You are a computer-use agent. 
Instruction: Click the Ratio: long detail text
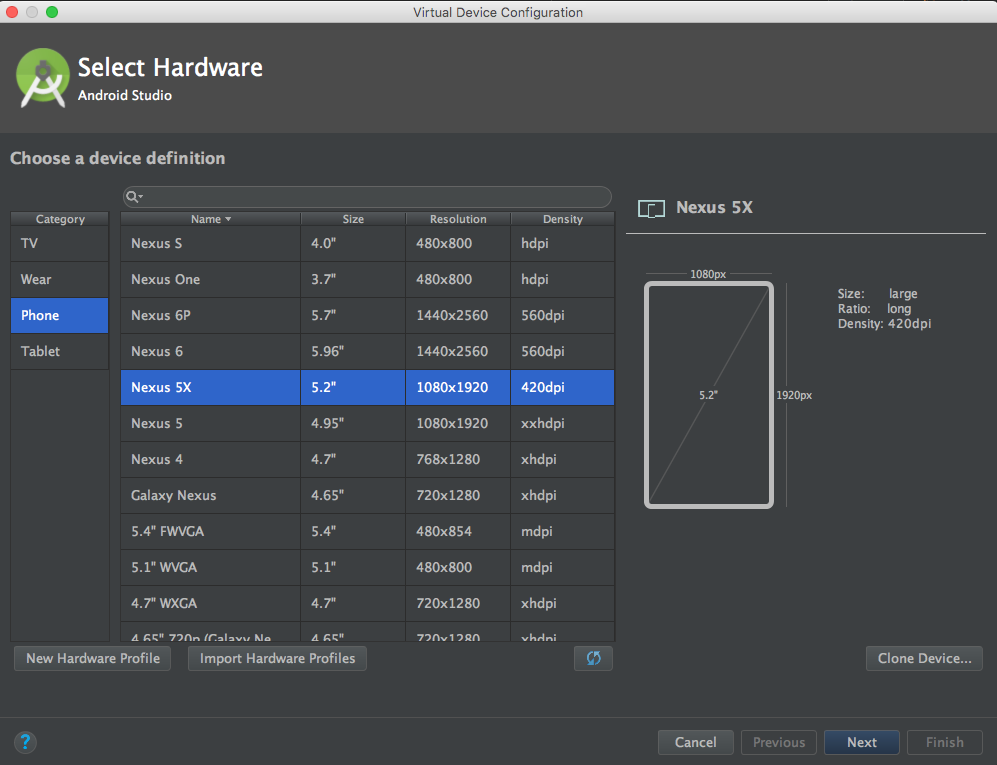(x=874, y=309)
